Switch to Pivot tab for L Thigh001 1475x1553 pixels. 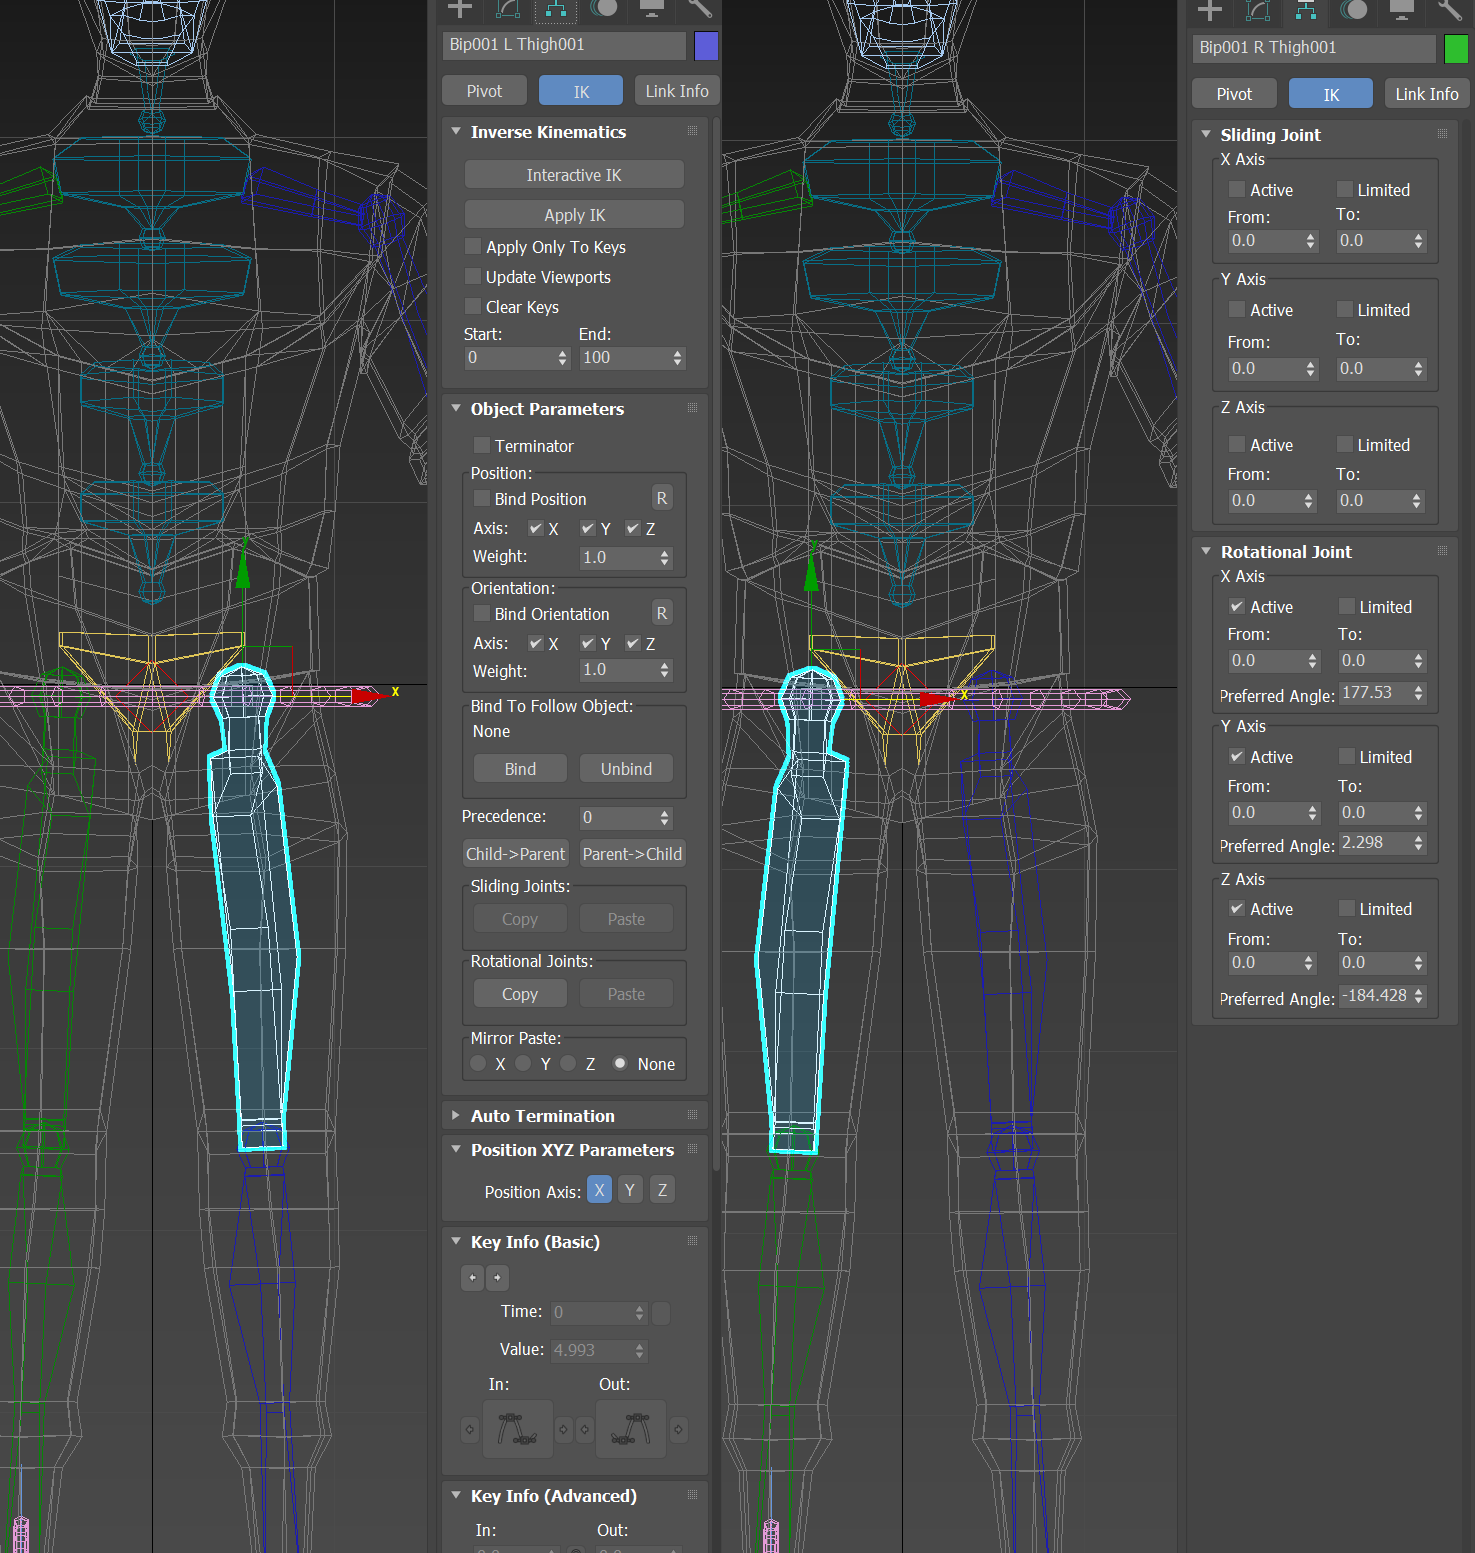tap(484, 91)
